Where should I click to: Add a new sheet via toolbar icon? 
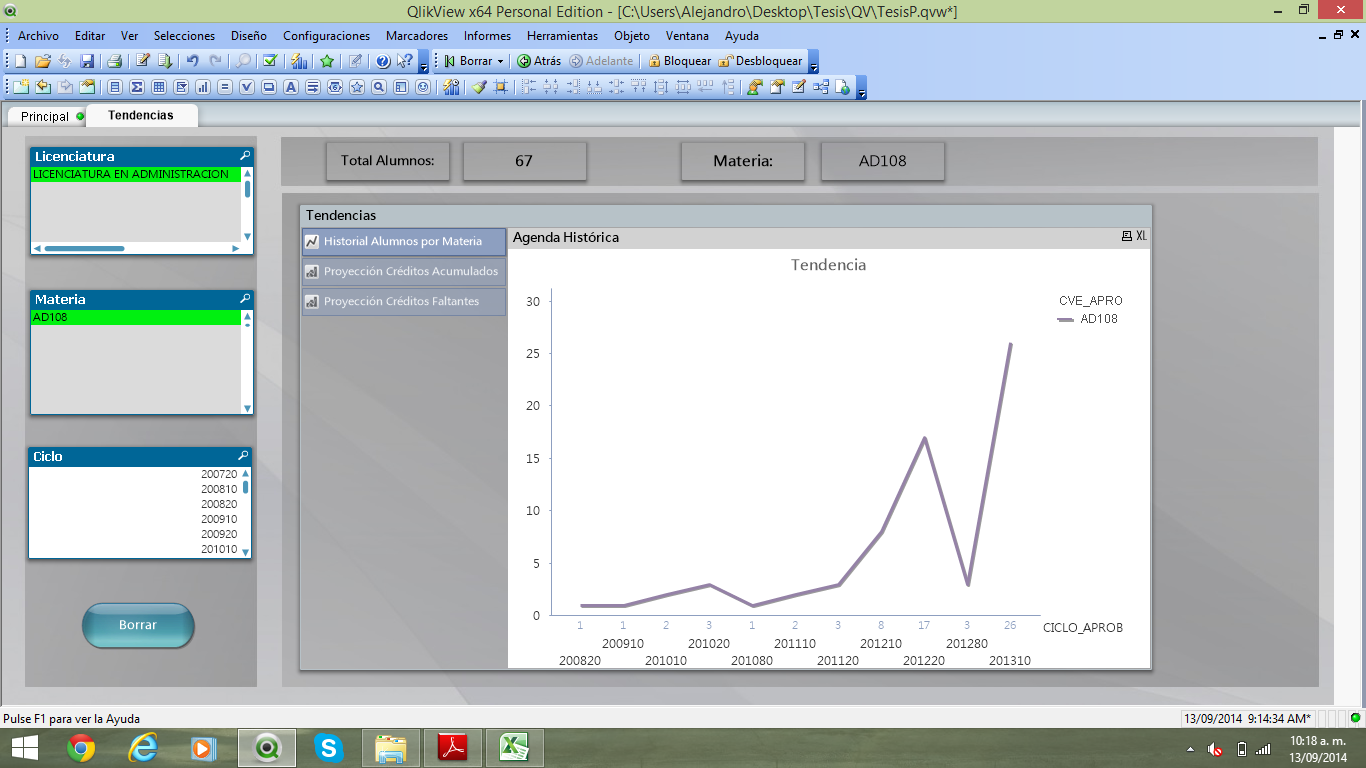21,87
